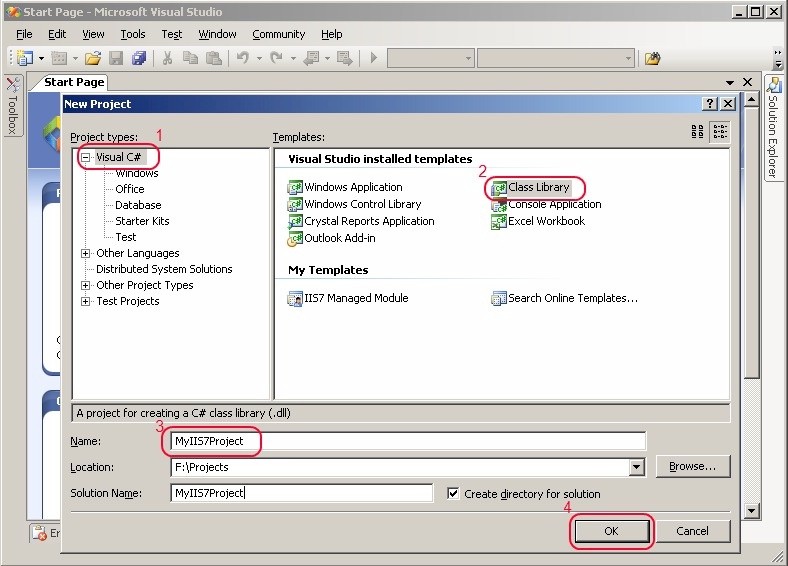Select the Database project type

[x=138, y=206]
